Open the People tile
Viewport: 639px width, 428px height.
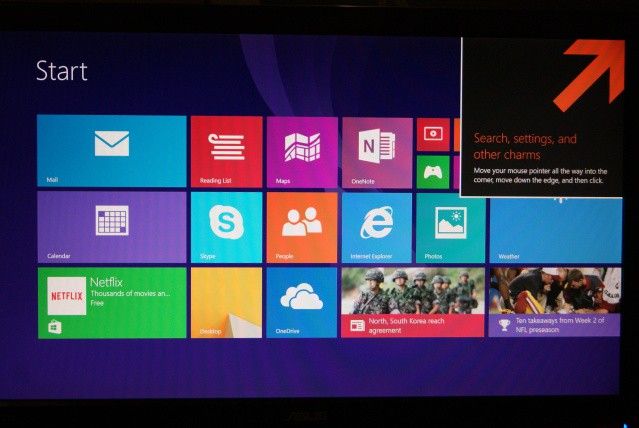(x=302, y=228)
